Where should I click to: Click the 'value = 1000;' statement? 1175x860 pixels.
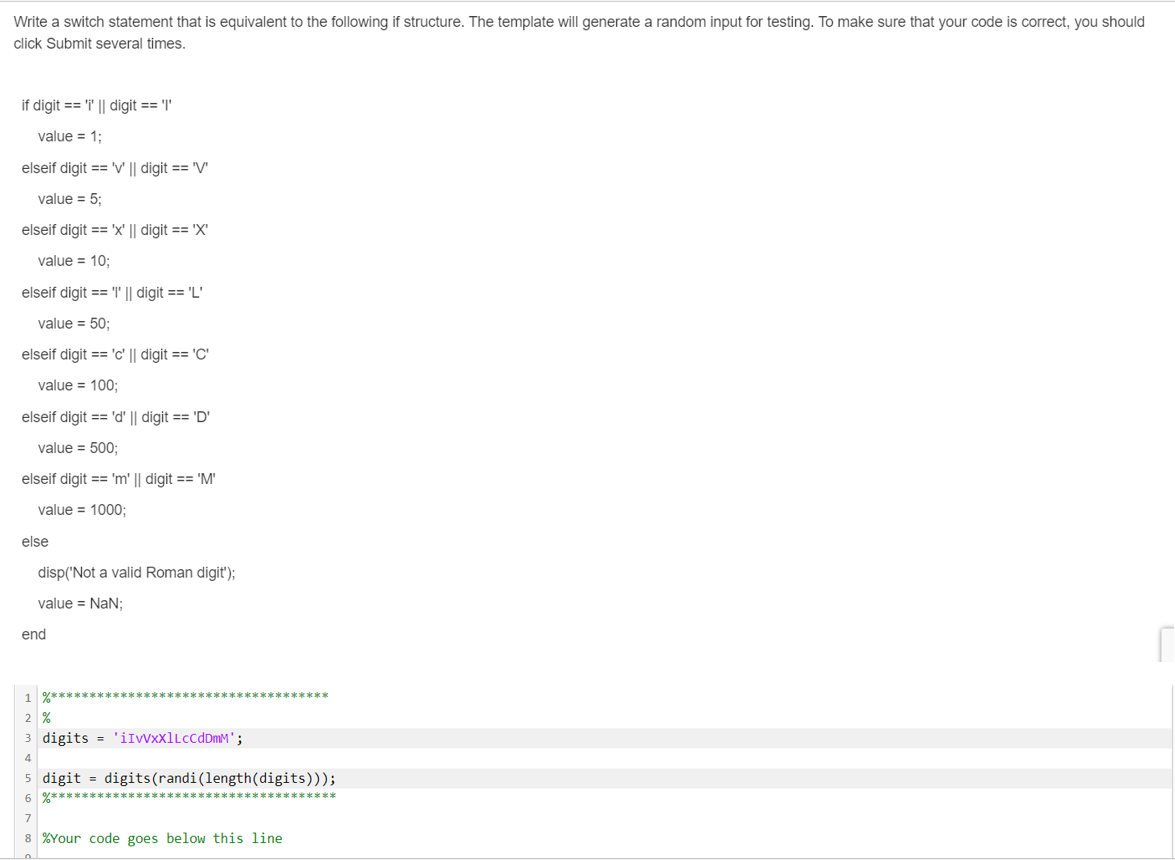point(81,509)
